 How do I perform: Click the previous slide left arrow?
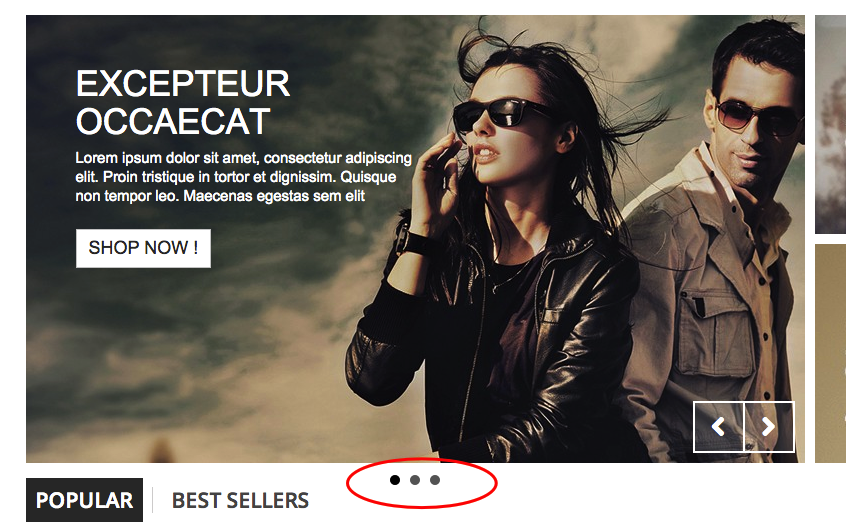click(718, 427)
